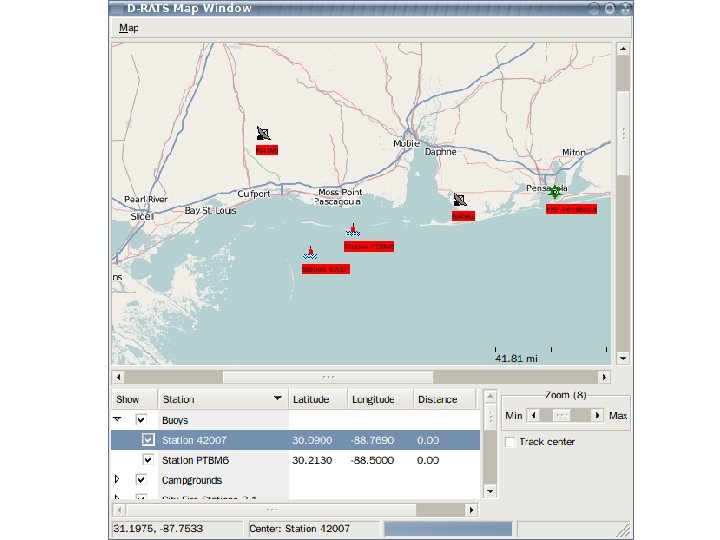Click the Center: Station 42007 status text
Viewport: 720px width, 540px height.
point(299,529)
